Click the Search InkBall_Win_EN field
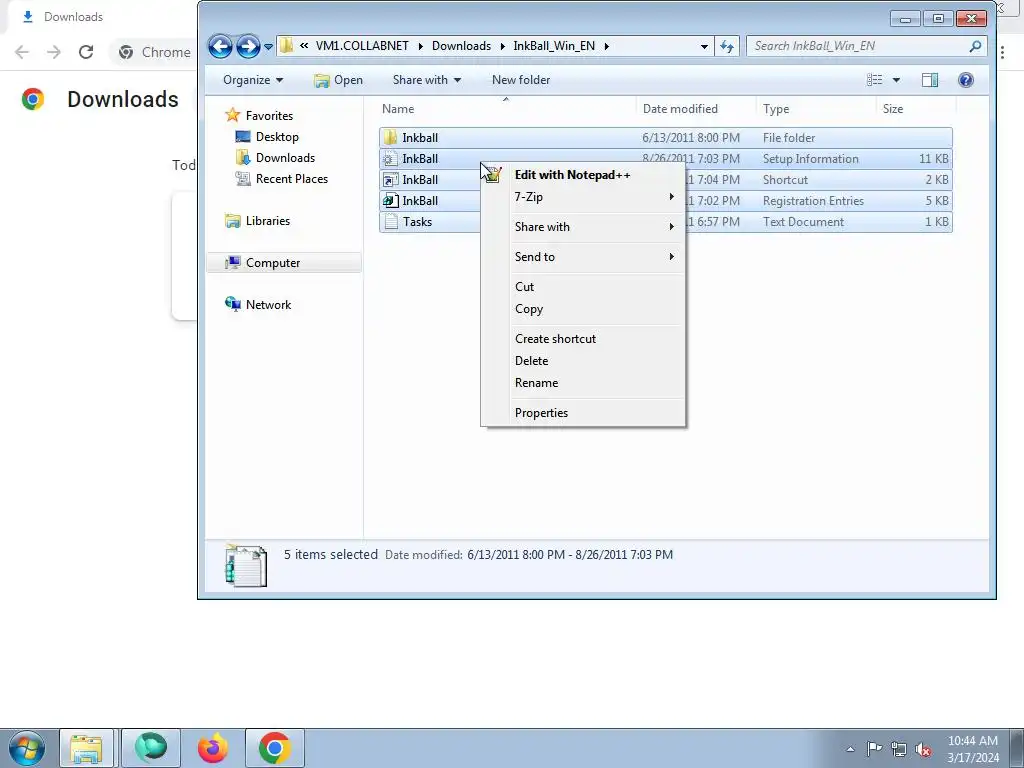1024x768 pixels. point(865,46)
